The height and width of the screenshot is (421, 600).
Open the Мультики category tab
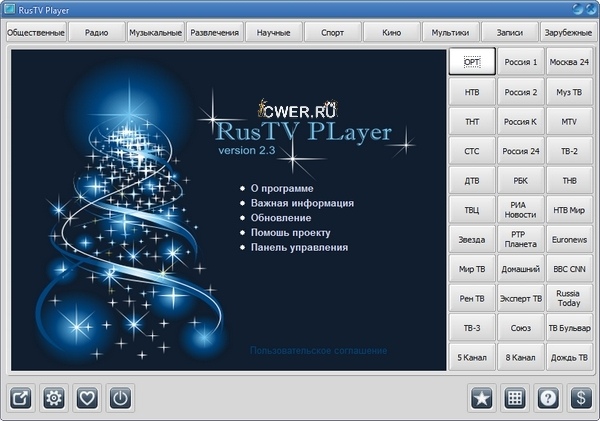pos(450,33)
